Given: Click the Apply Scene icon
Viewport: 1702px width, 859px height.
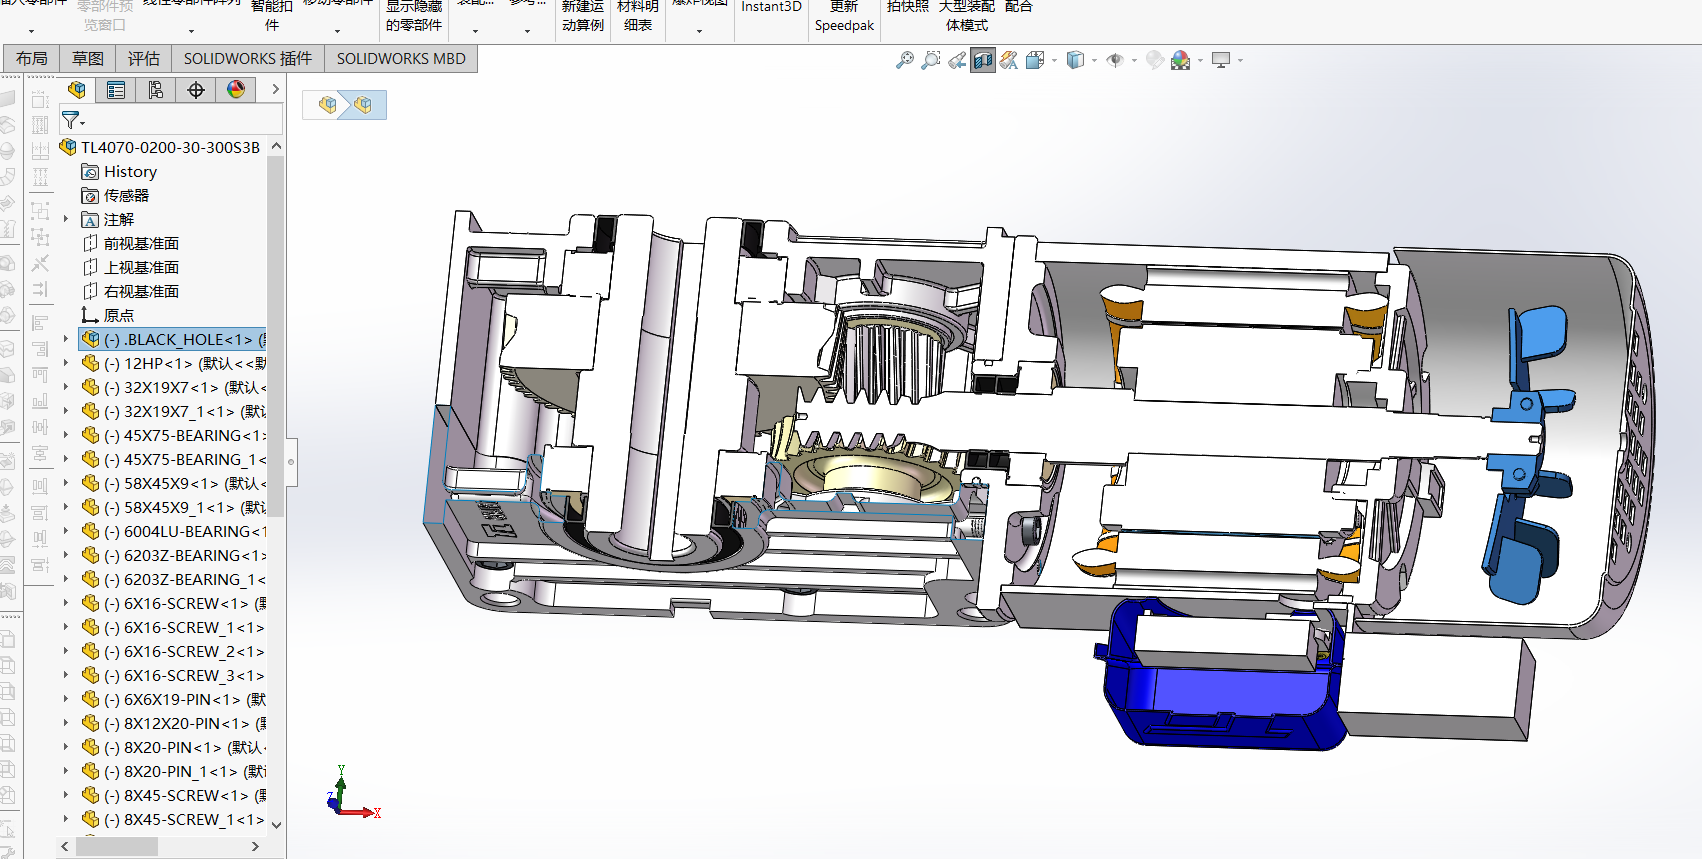Looking at the screenshot, I should tap(1181, 61).
